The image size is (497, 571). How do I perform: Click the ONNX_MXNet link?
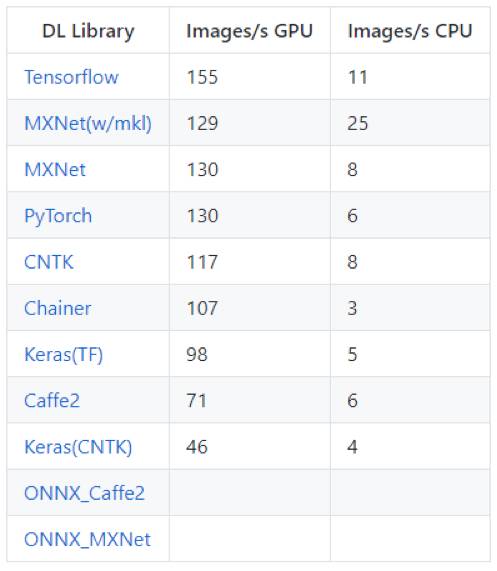tap(87, 540)
